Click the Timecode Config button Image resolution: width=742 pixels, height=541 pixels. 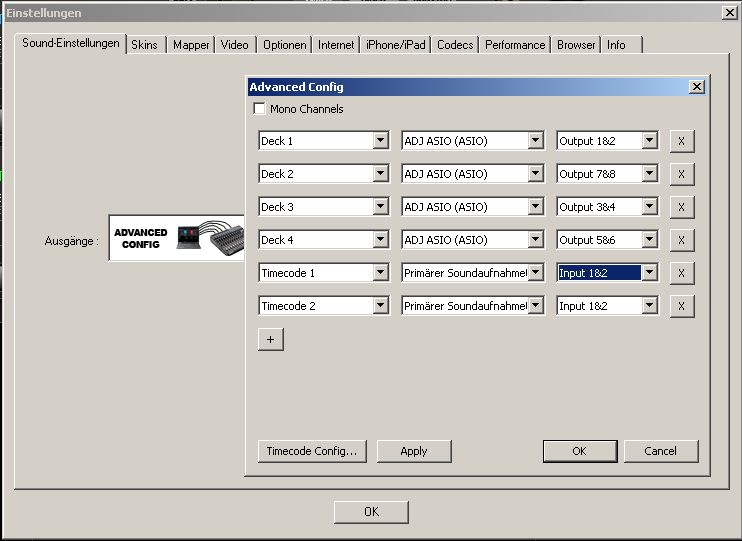(312, 451)
